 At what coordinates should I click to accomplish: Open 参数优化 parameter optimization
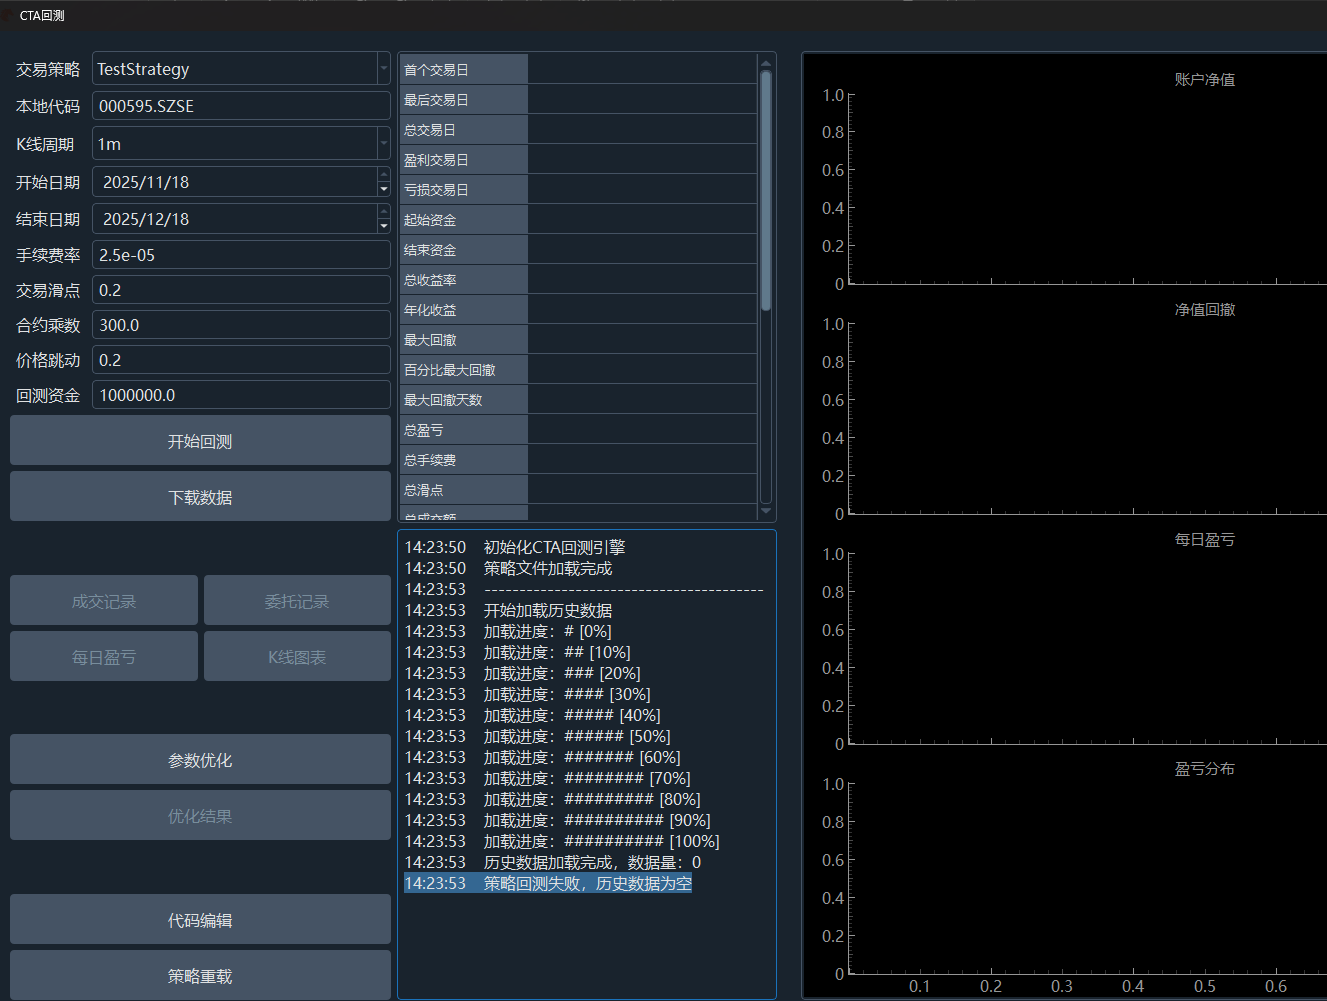(x=200, y=760)
